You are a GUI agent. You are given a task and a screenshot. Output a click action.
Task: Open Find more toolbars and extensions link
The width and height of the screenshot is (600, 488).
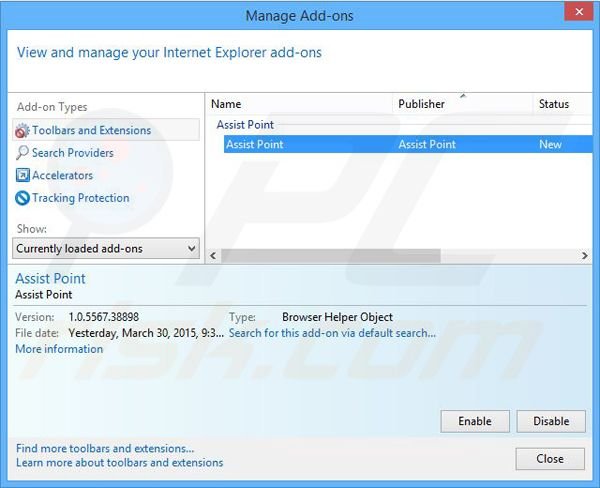click(105, 448)
